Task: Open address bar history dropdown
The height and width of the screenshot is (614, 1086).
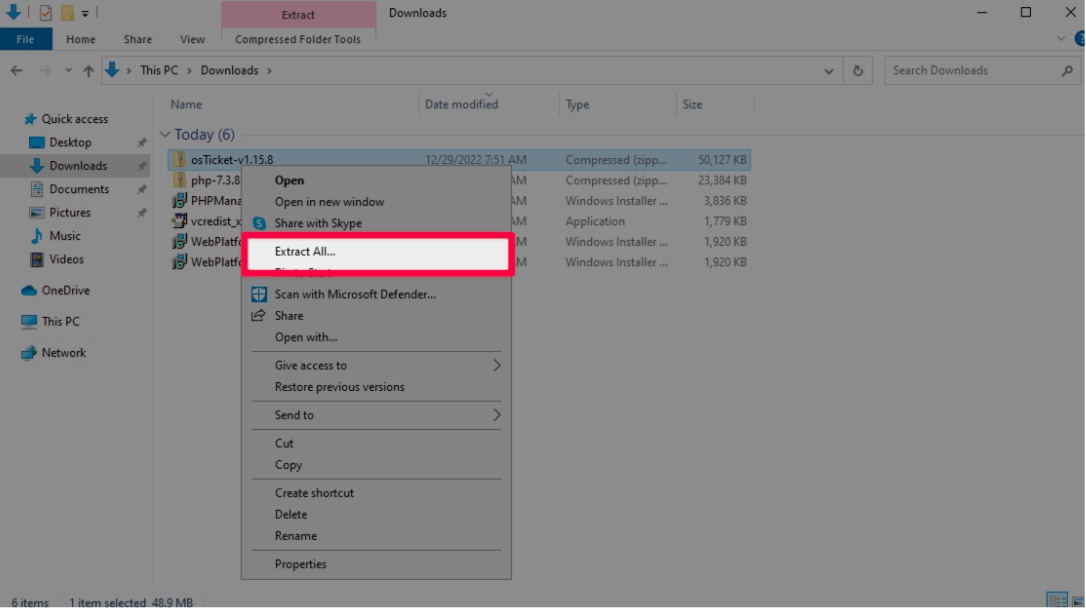Action: click(x=828, y=71)
